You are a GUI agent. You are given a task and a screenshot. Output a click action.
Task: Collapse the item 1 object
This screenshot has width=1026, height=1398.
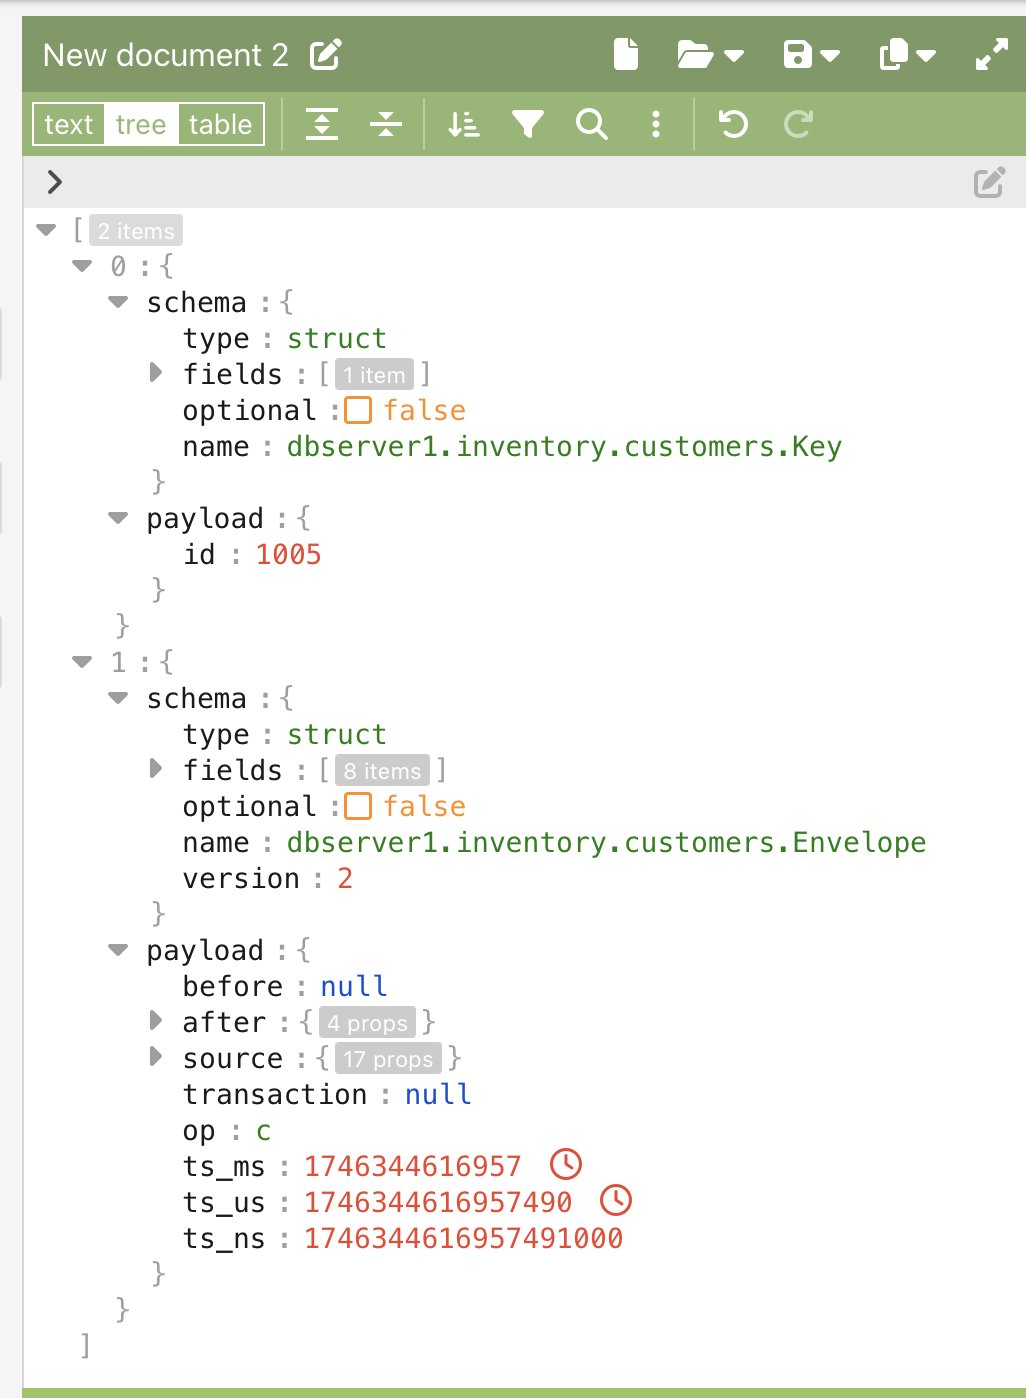coord(82,662)
